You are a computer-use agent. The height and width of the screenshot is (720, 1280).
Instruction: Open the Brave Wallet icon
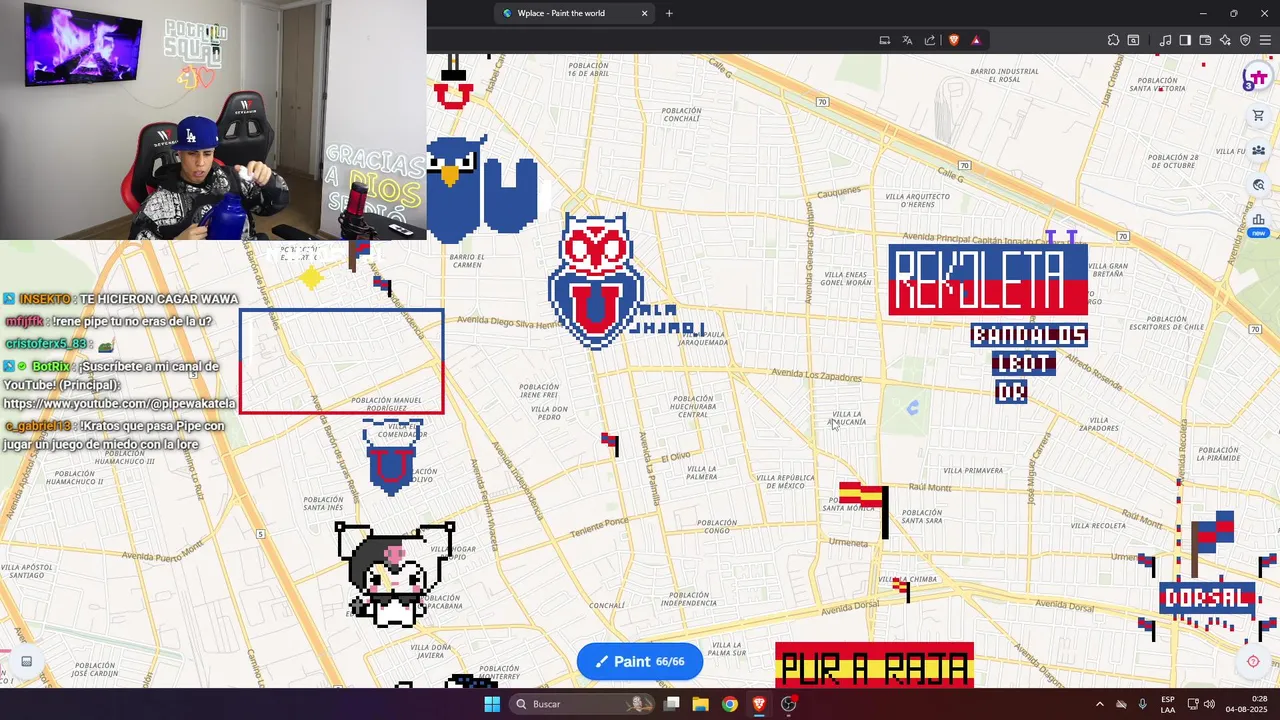(1205, 40)
